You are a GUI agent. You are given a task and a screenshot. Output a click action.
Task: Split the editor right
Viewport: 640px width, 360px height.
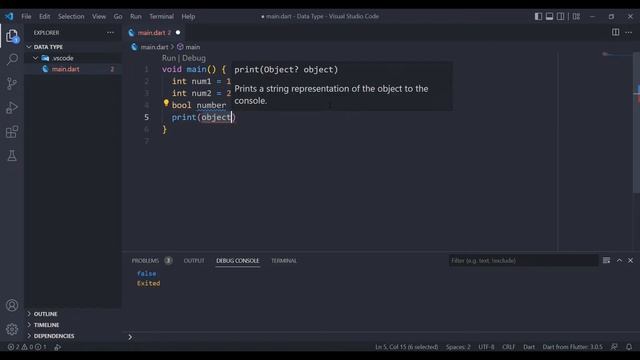tap(615, 32)
